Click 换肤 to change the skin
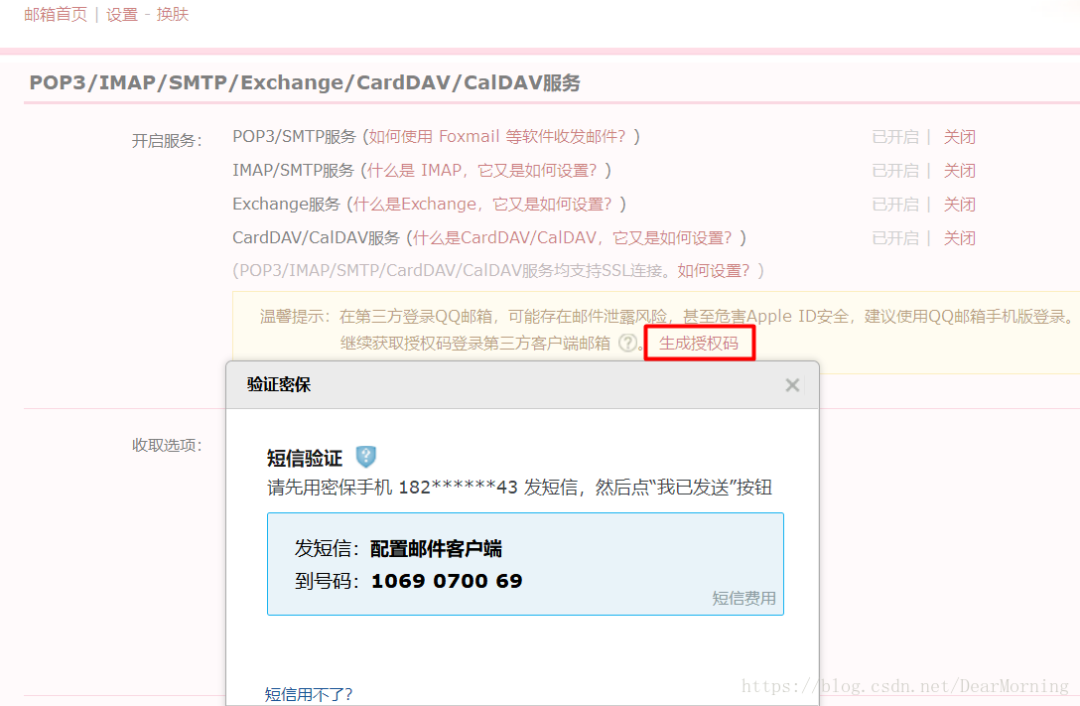The width and height of the screenshot is (1080, 706). [172, 15]
